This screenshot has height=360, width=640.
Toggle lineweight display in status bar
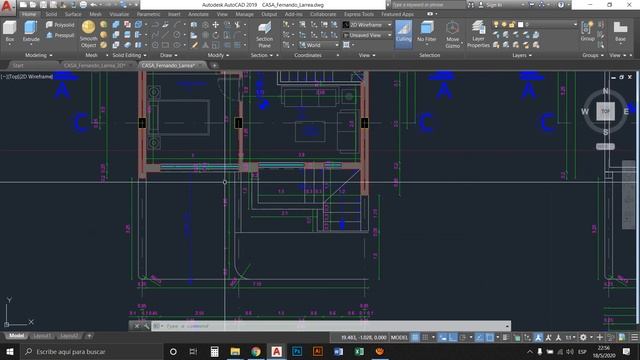(x=506, y=337)
